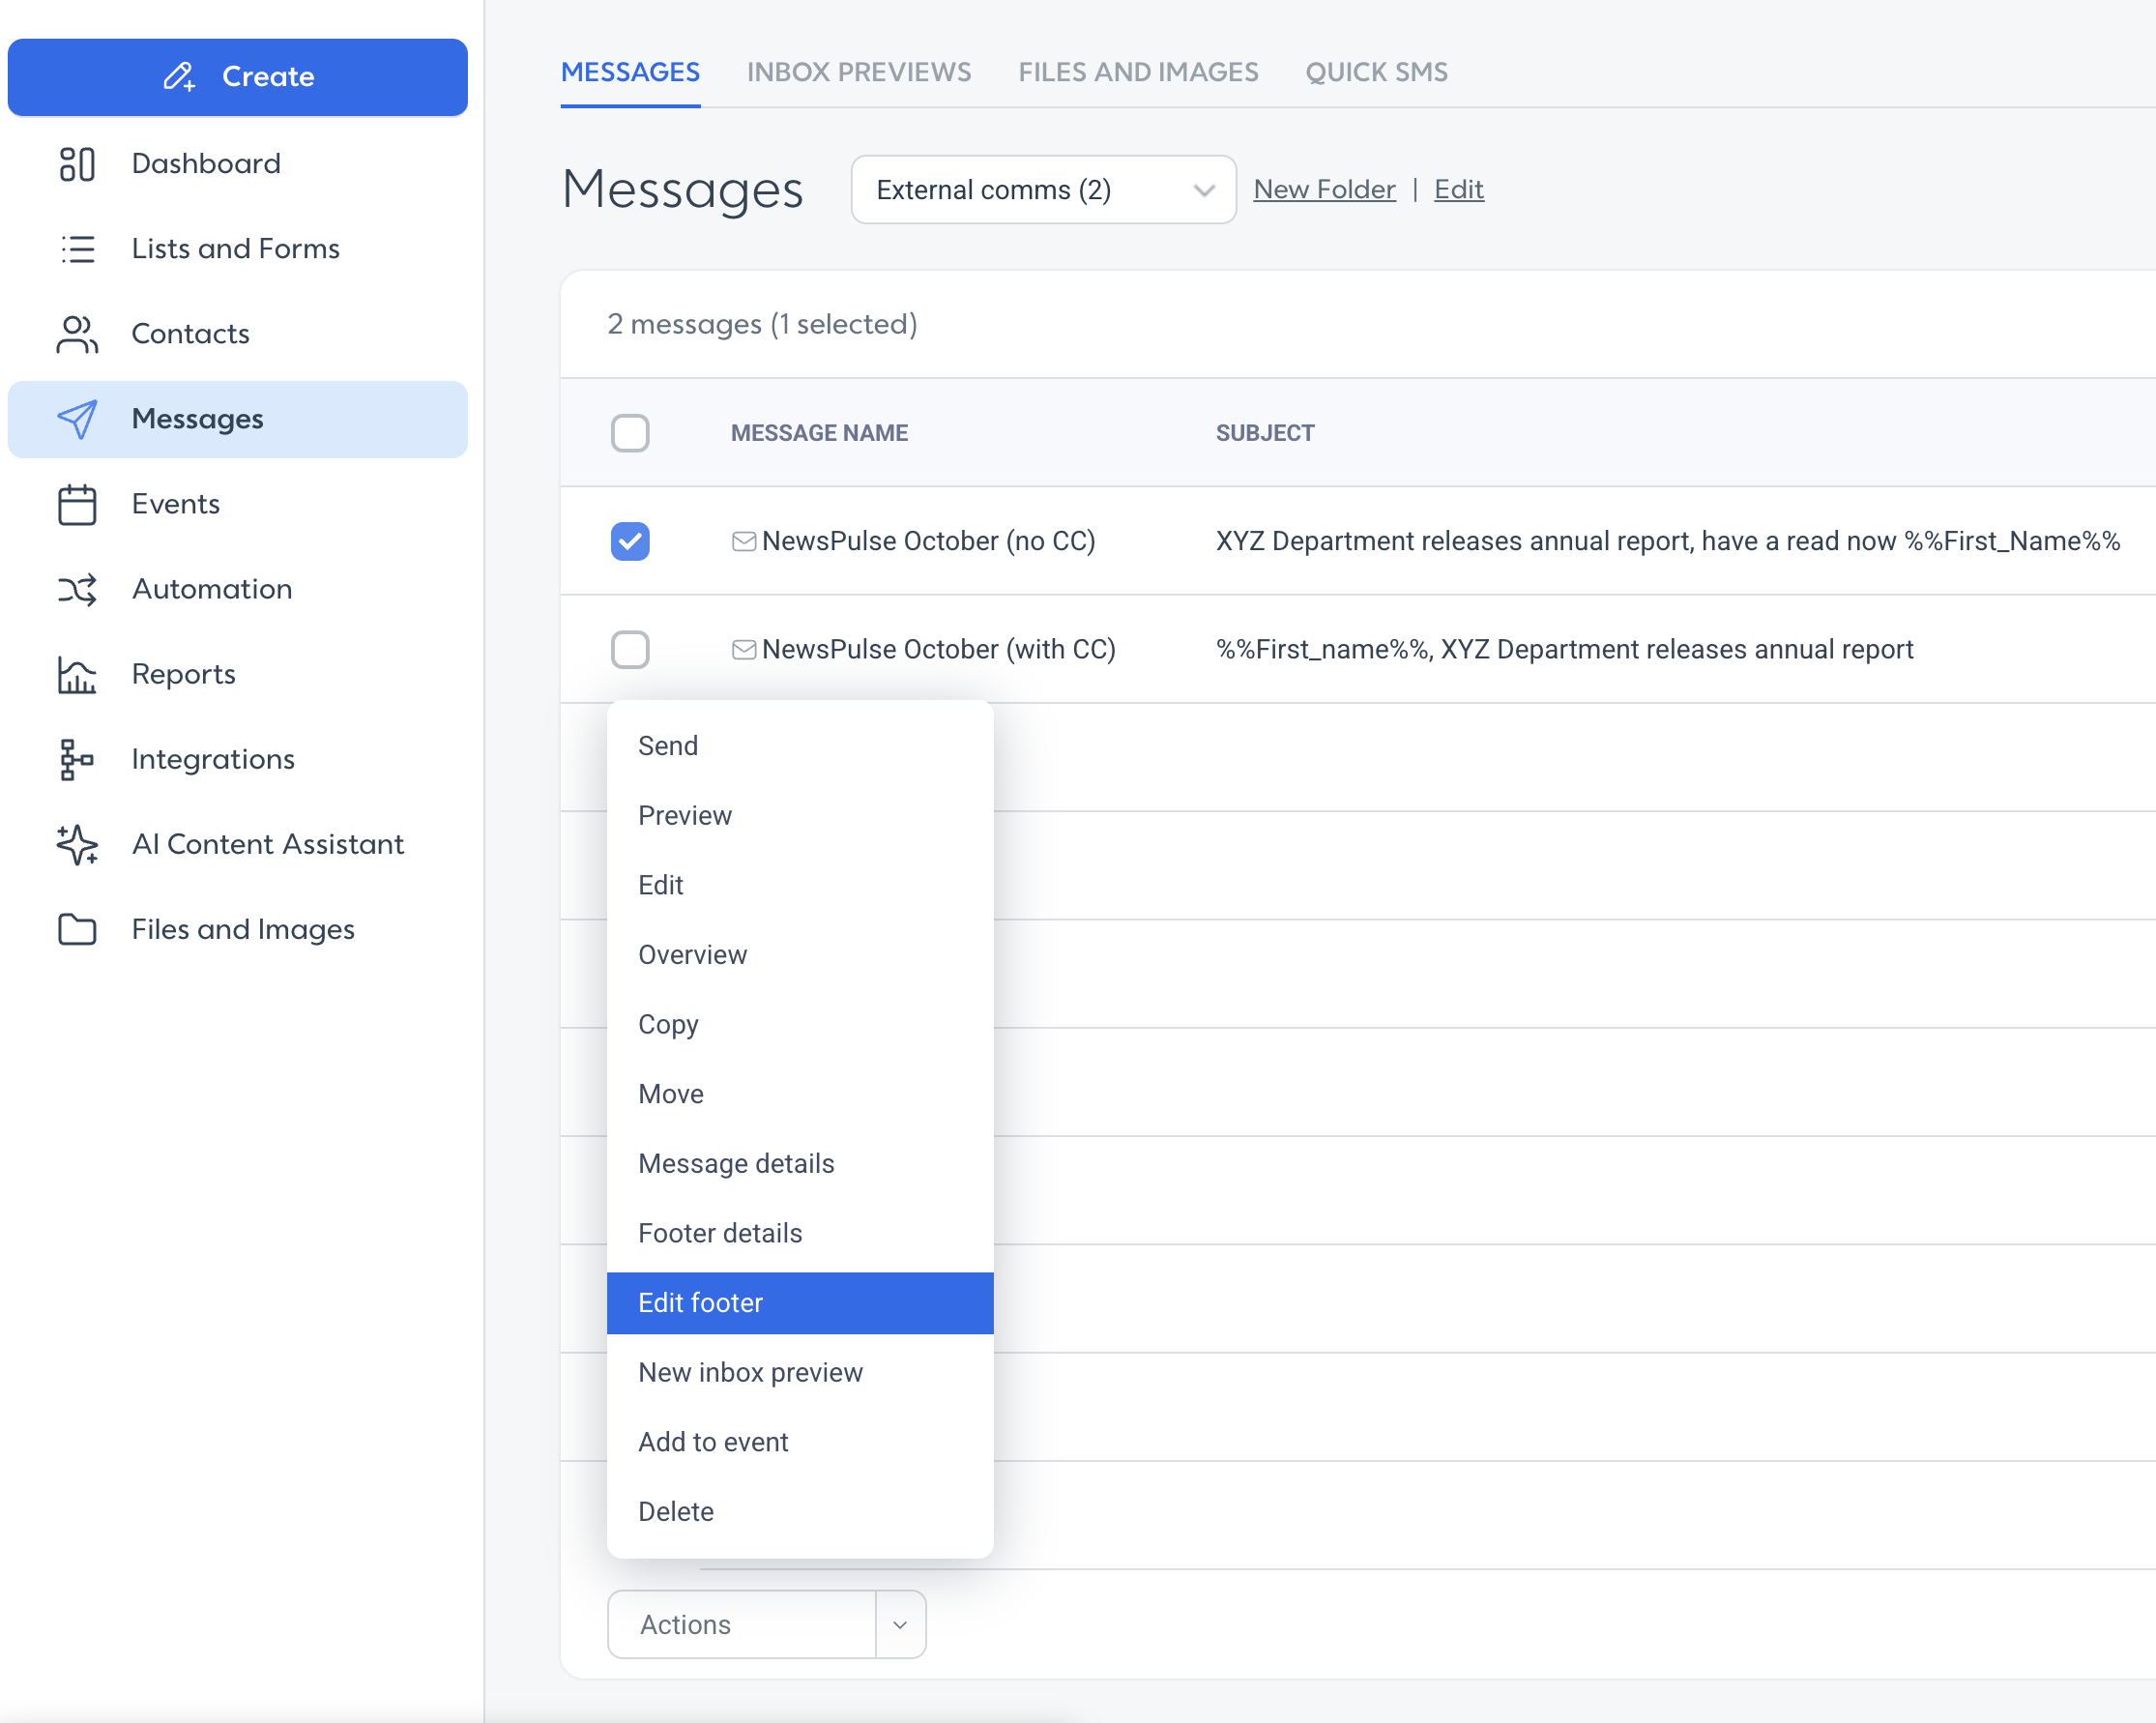Open the Quick SMS tab

pos(1376,72)
